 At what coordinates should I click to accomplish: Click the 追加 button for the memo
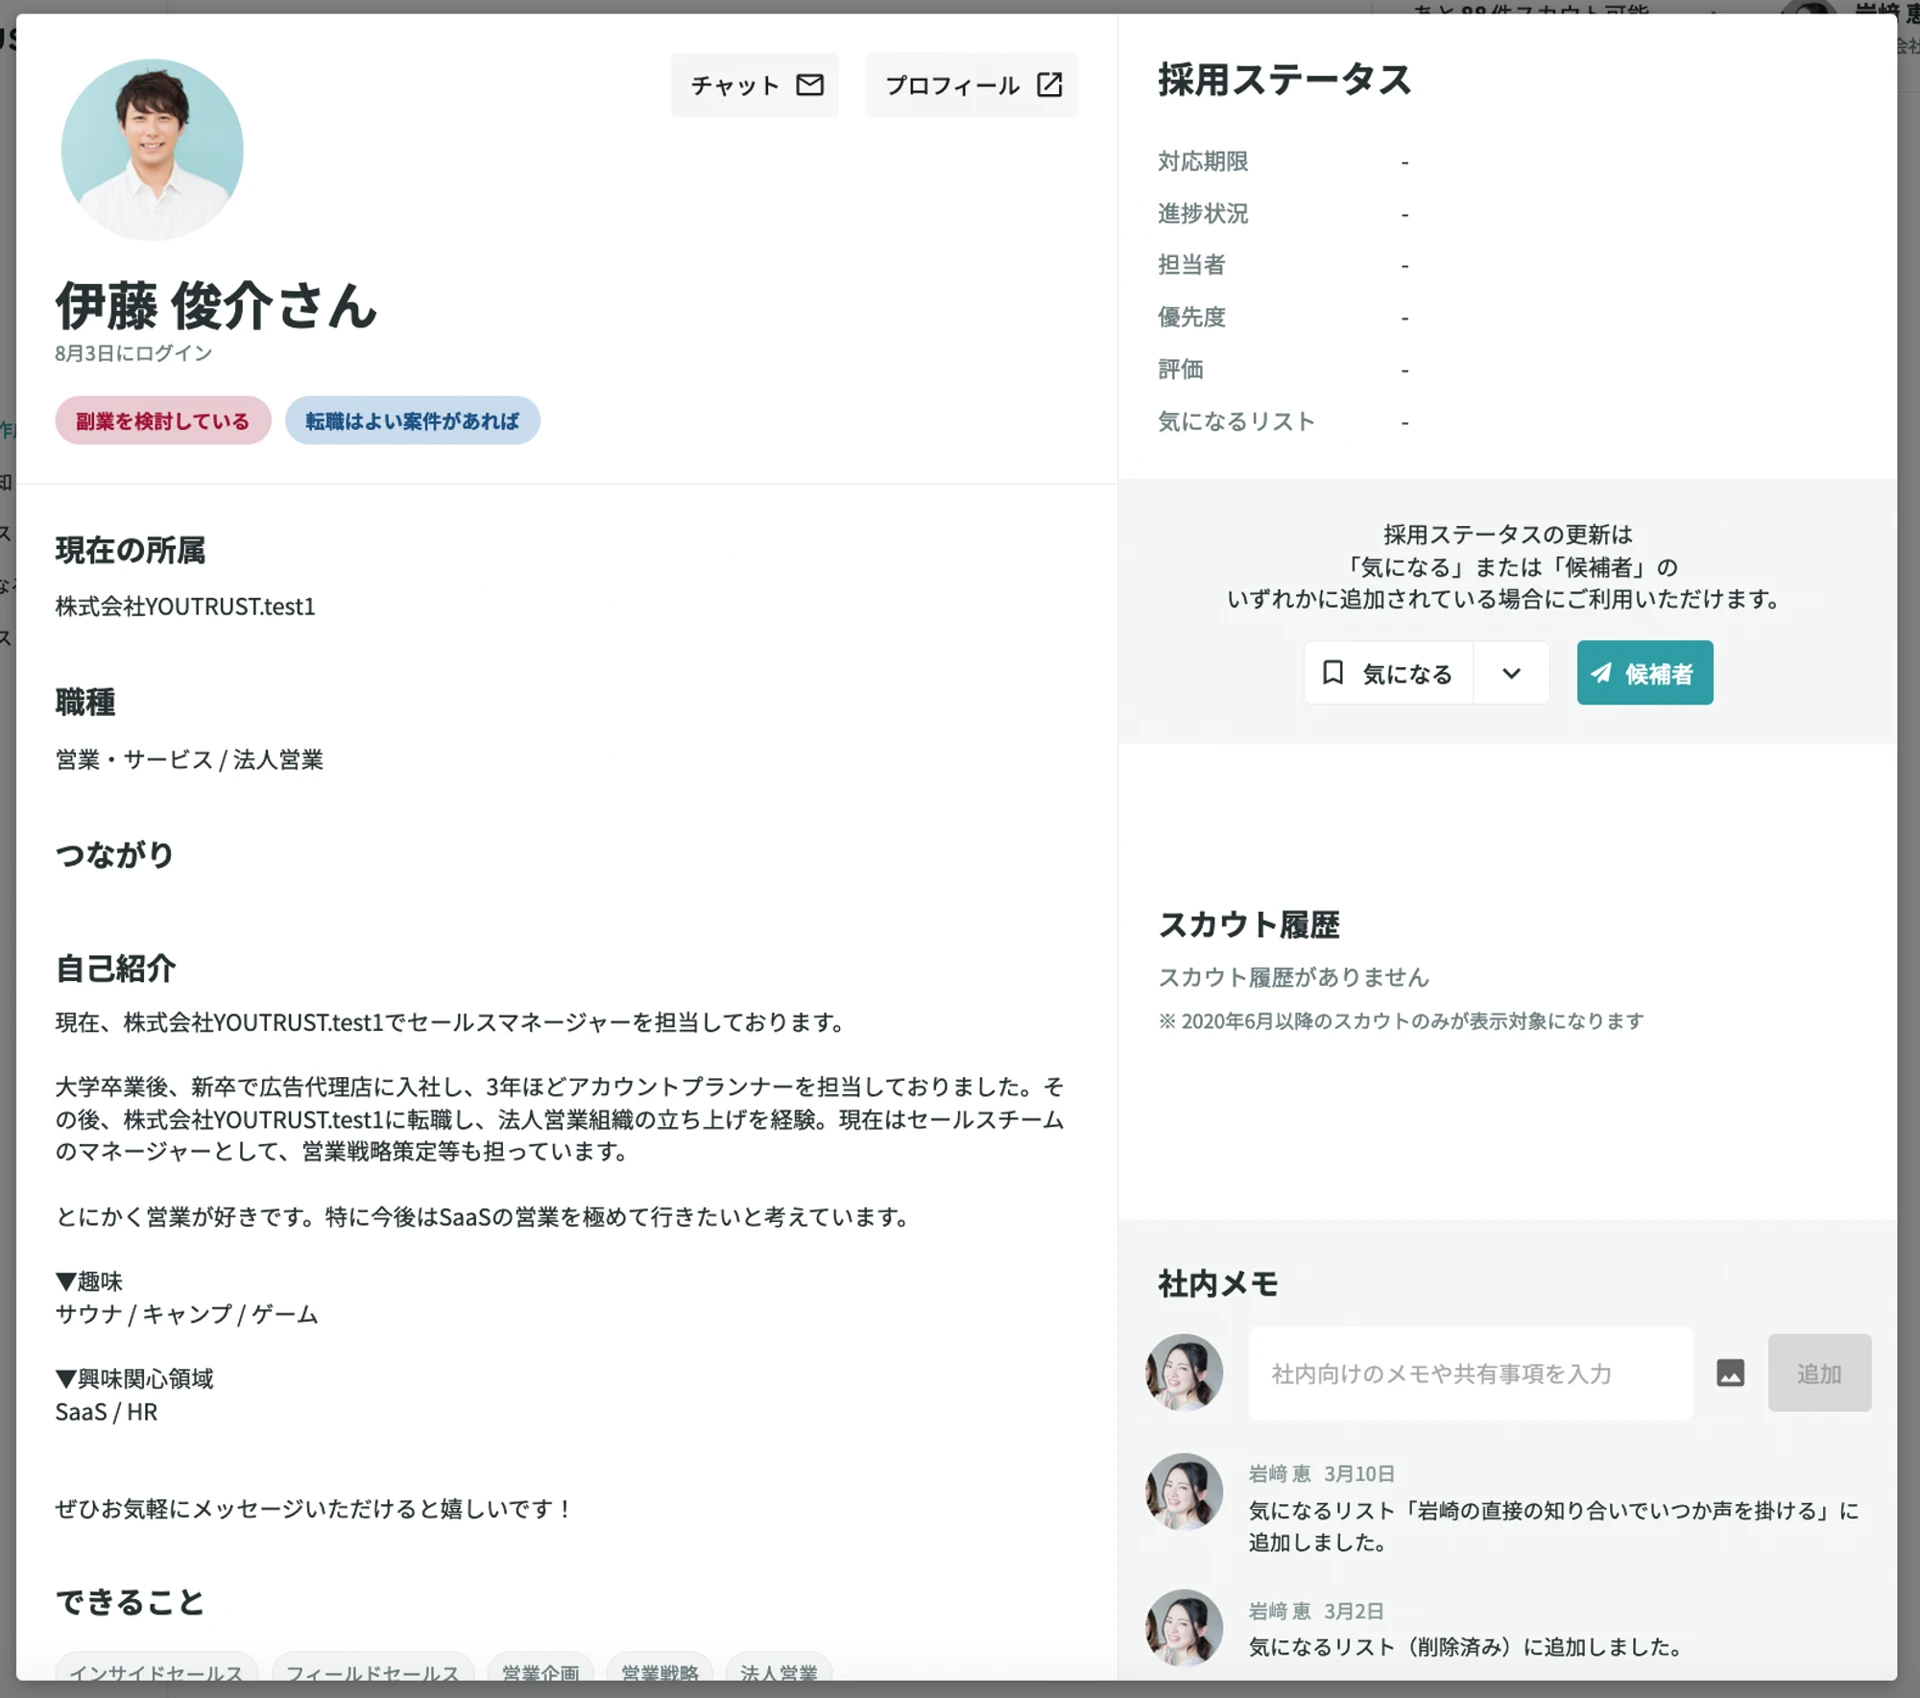pyautogui.click(x=1819, y=1373)
